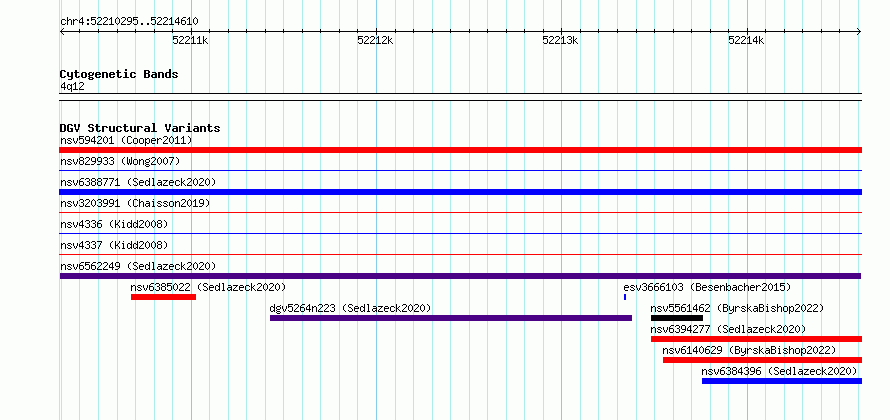Screen dimensions: 890x420
Task: Select the tiny blue esv3666103 marker
Action: click(x=625, y=297)
